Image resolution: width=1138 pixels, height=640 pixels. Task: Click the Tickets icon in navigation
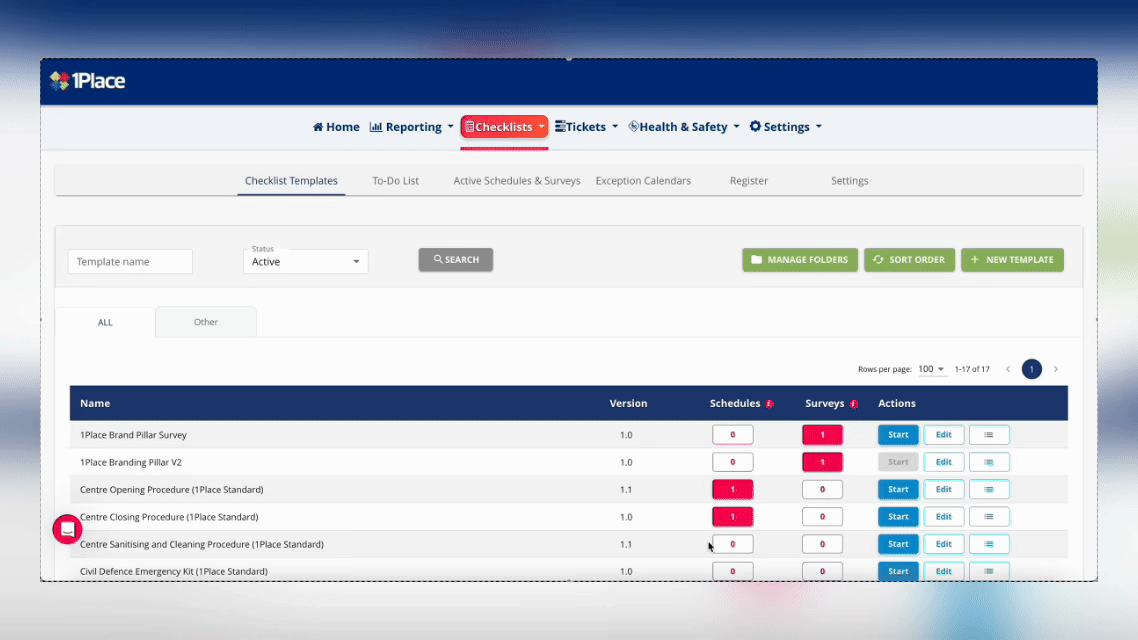coord(560,126)
